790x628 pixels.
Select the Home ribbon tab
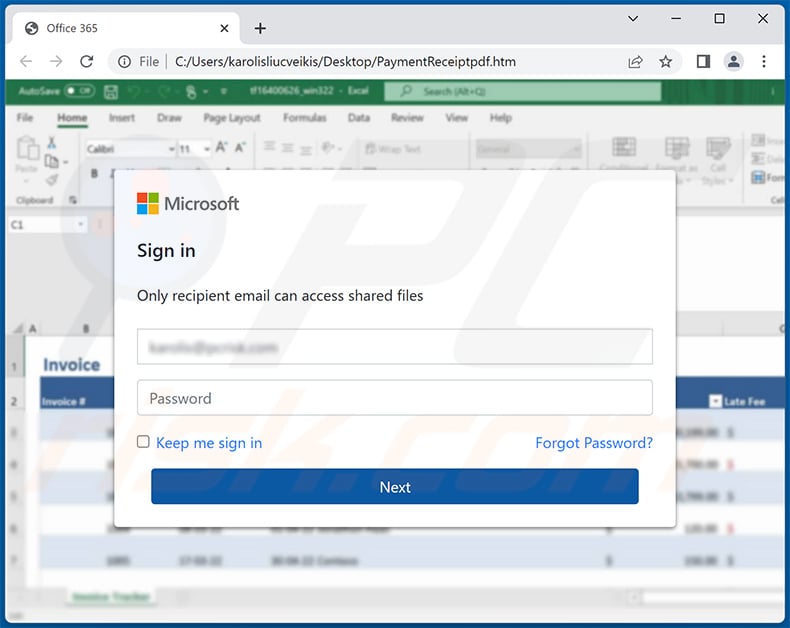point(72,117)
